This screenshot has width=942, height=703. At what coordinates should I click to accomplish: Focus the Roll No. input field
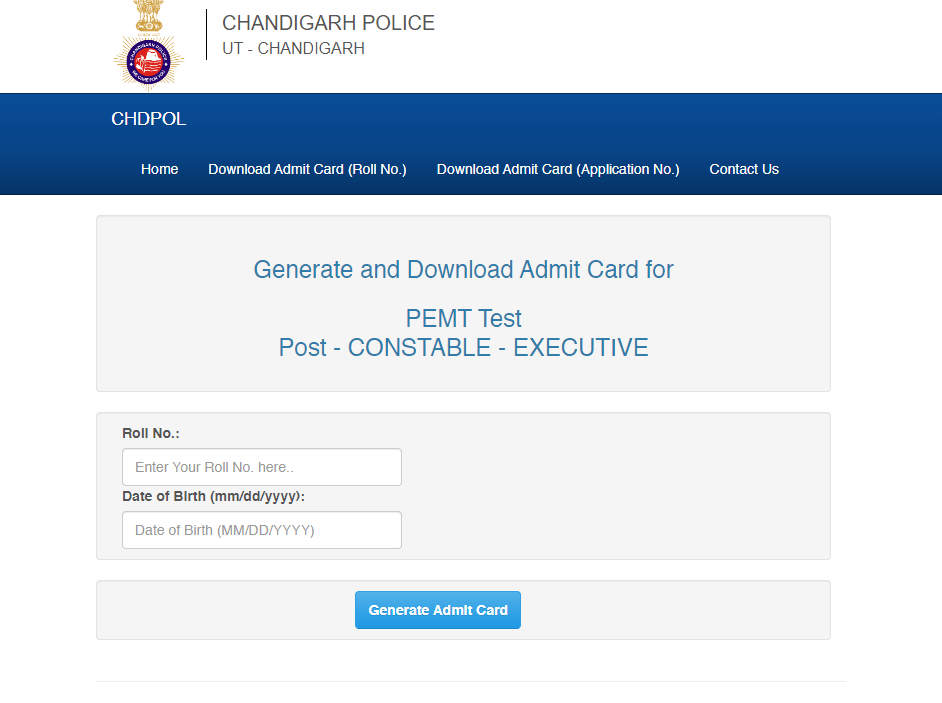tap(261, 467)
